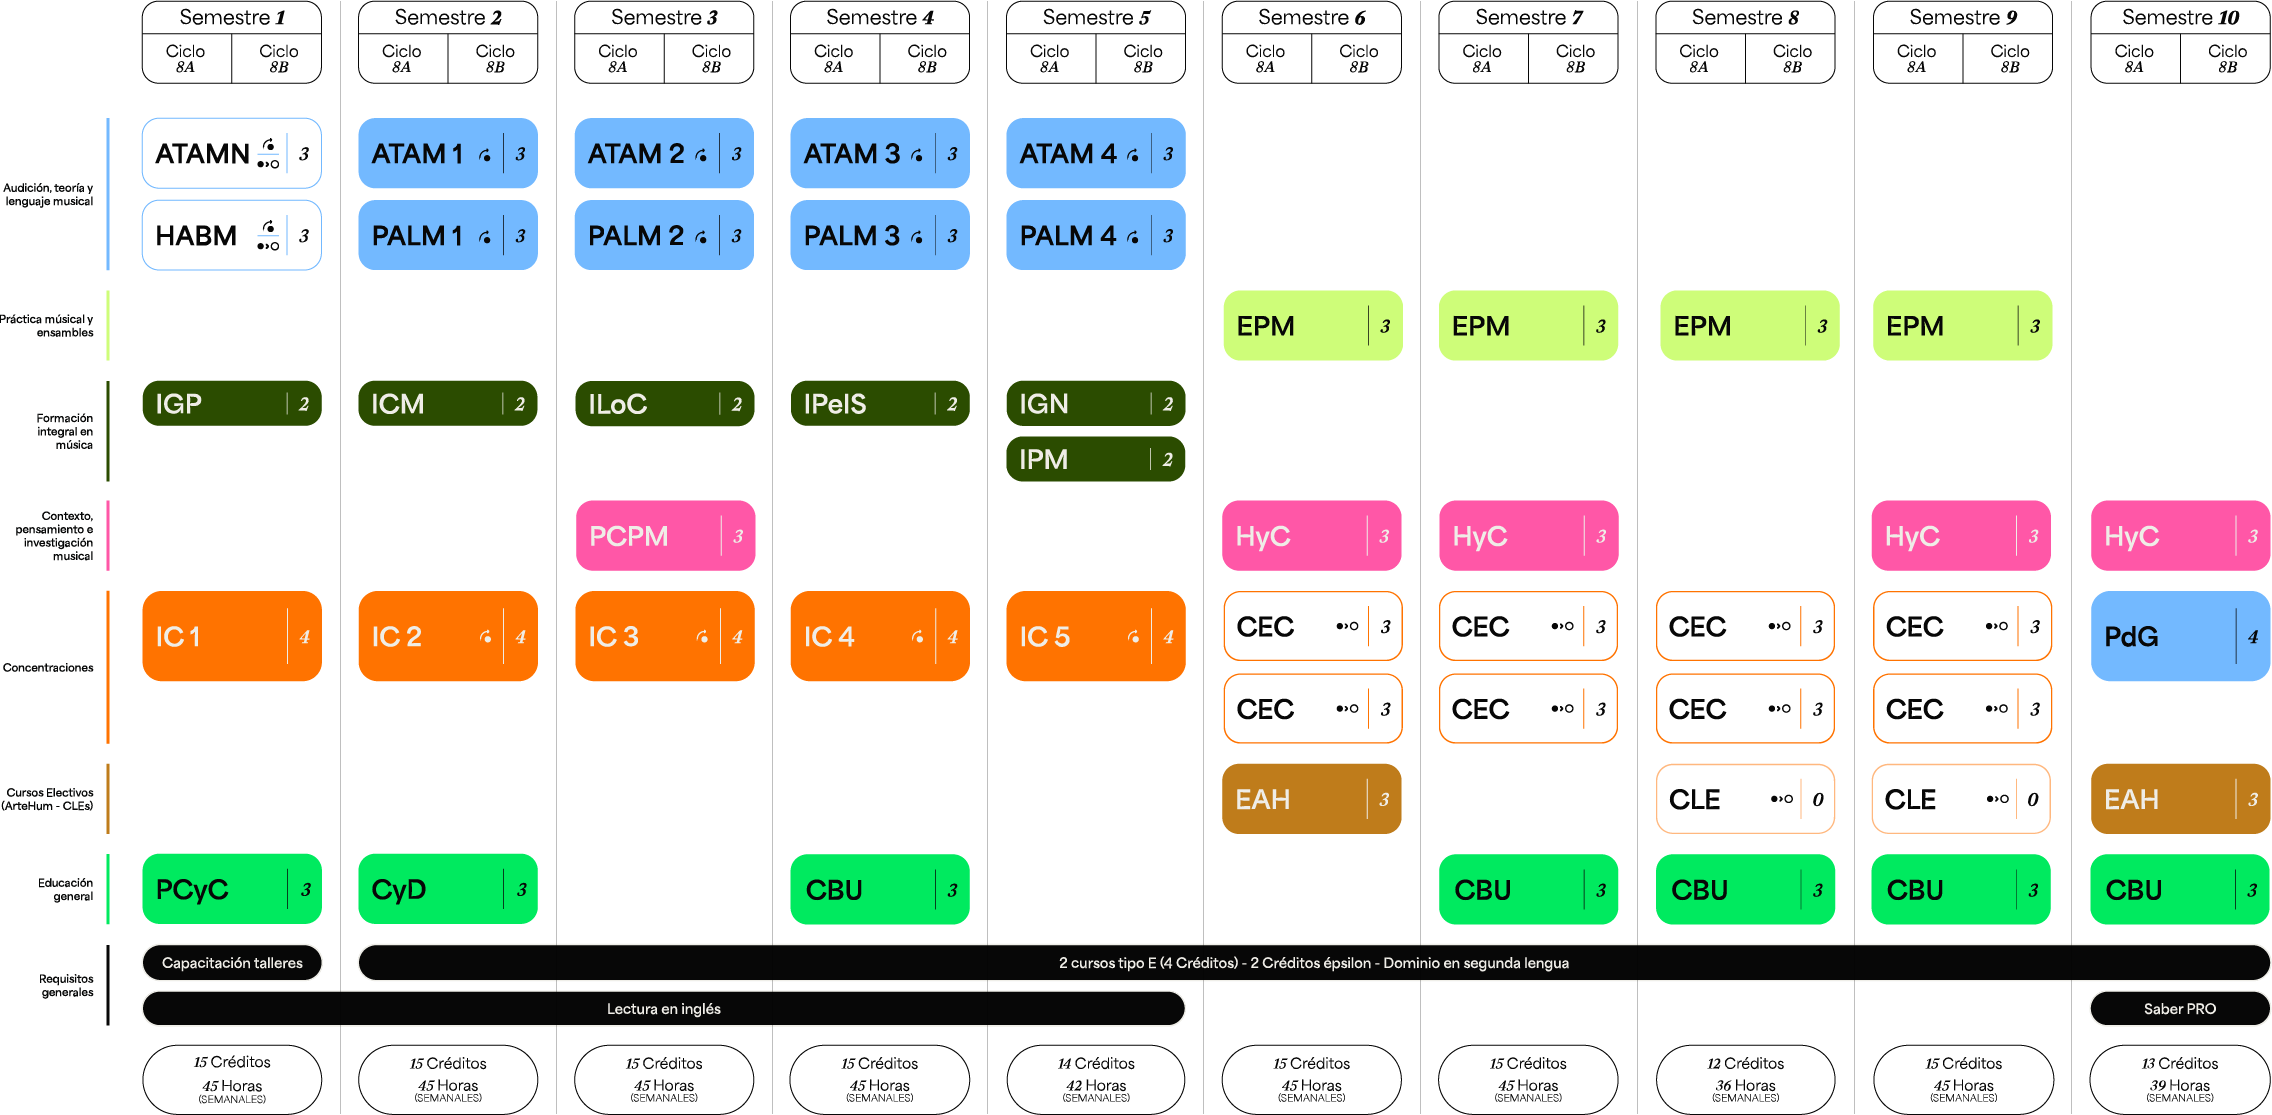
Task: Click the Capacitación talleres bar
Action: (232, 963)
